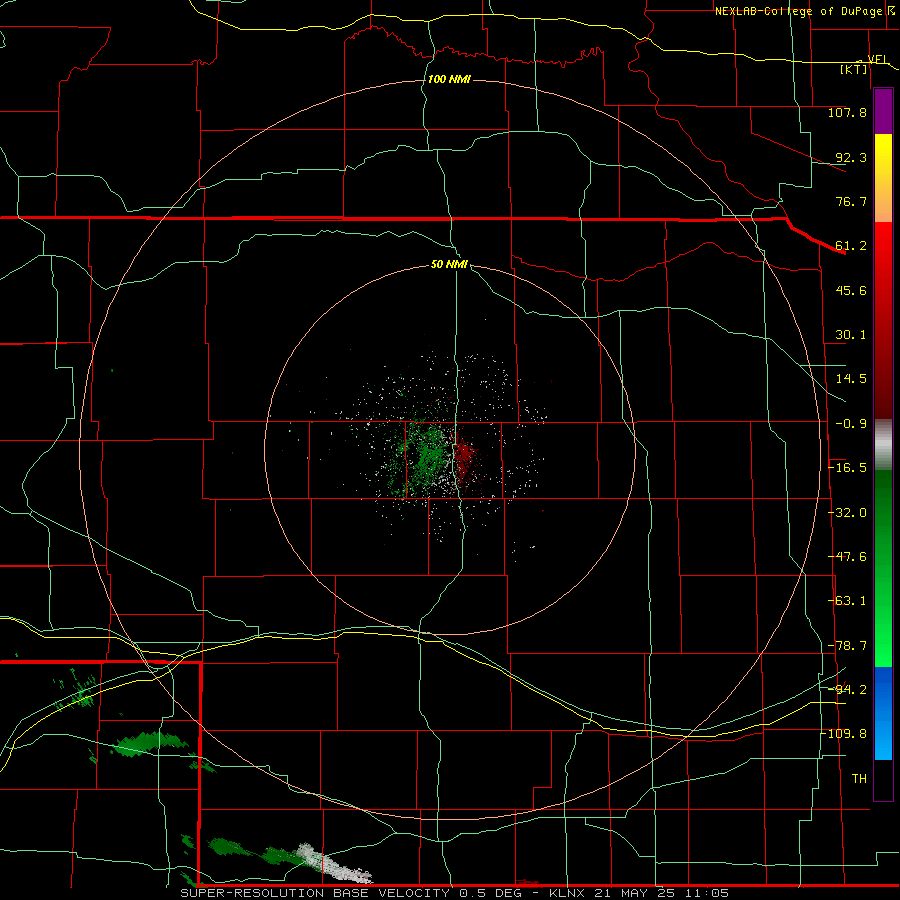Select the 92.3 scale value
This screenshot has height=900, width=900.
[851, 157]
